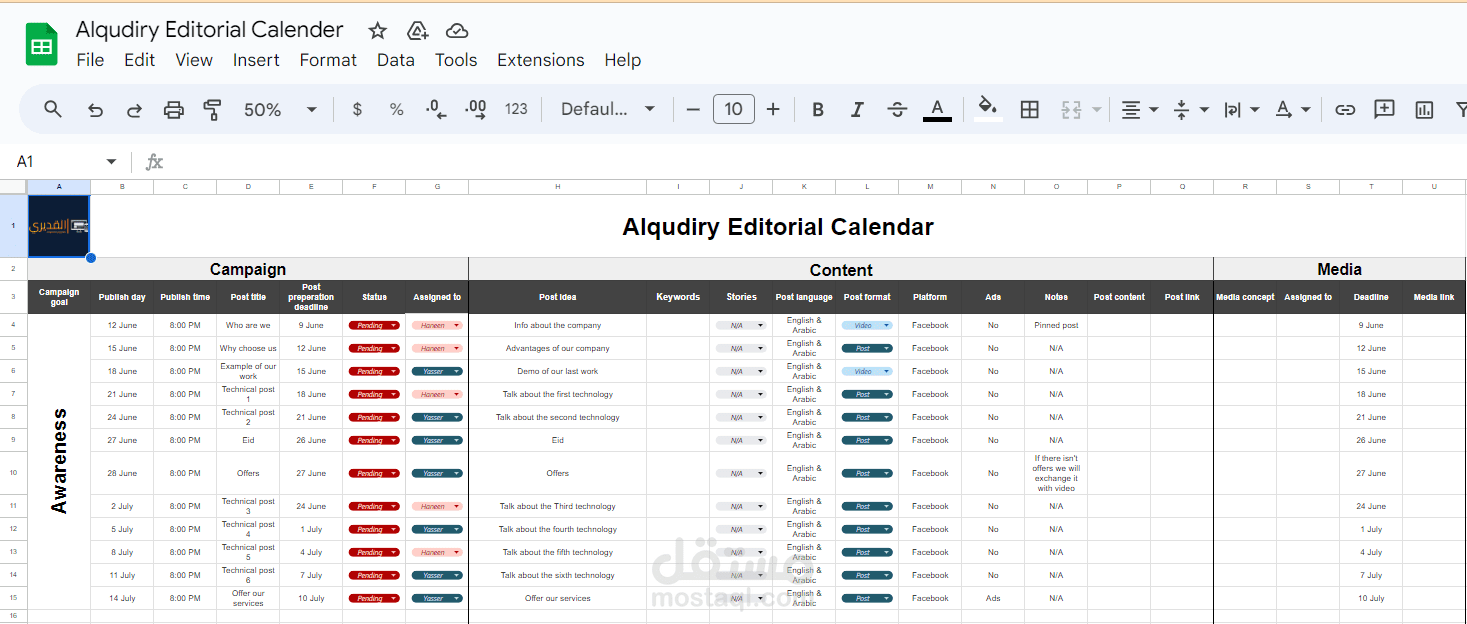Redo the last undone action
Viewport: 1467px width, 624px height.
pyautogui.click(x=134, y=110)
